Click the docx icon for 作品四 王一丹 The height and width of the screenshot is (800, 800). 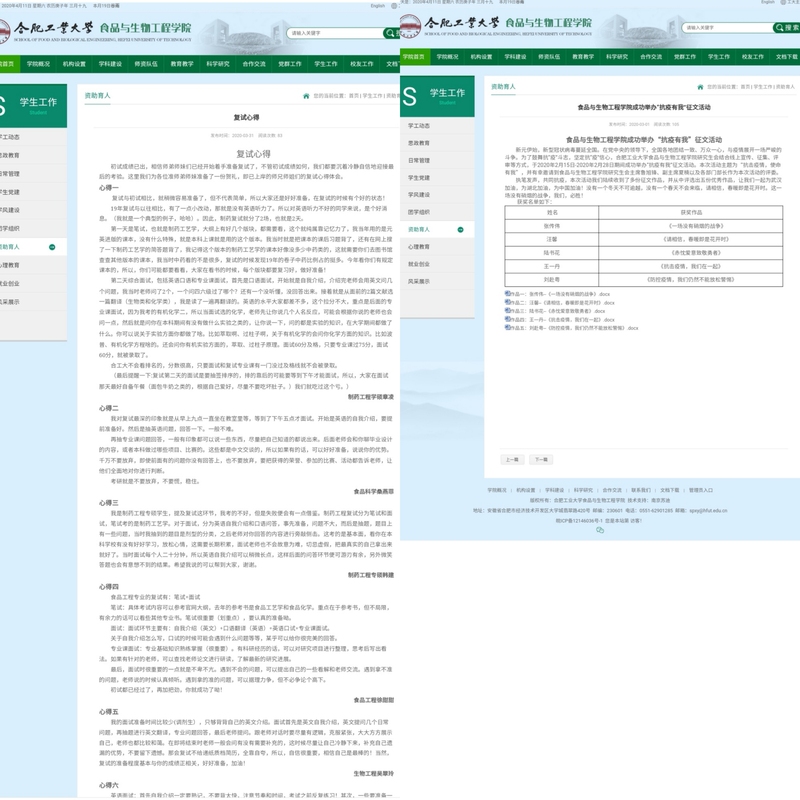click(508, 319)
